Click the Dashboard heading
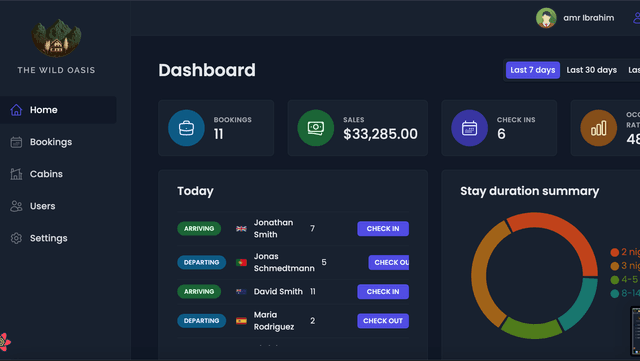 click(x=207, y=70)
